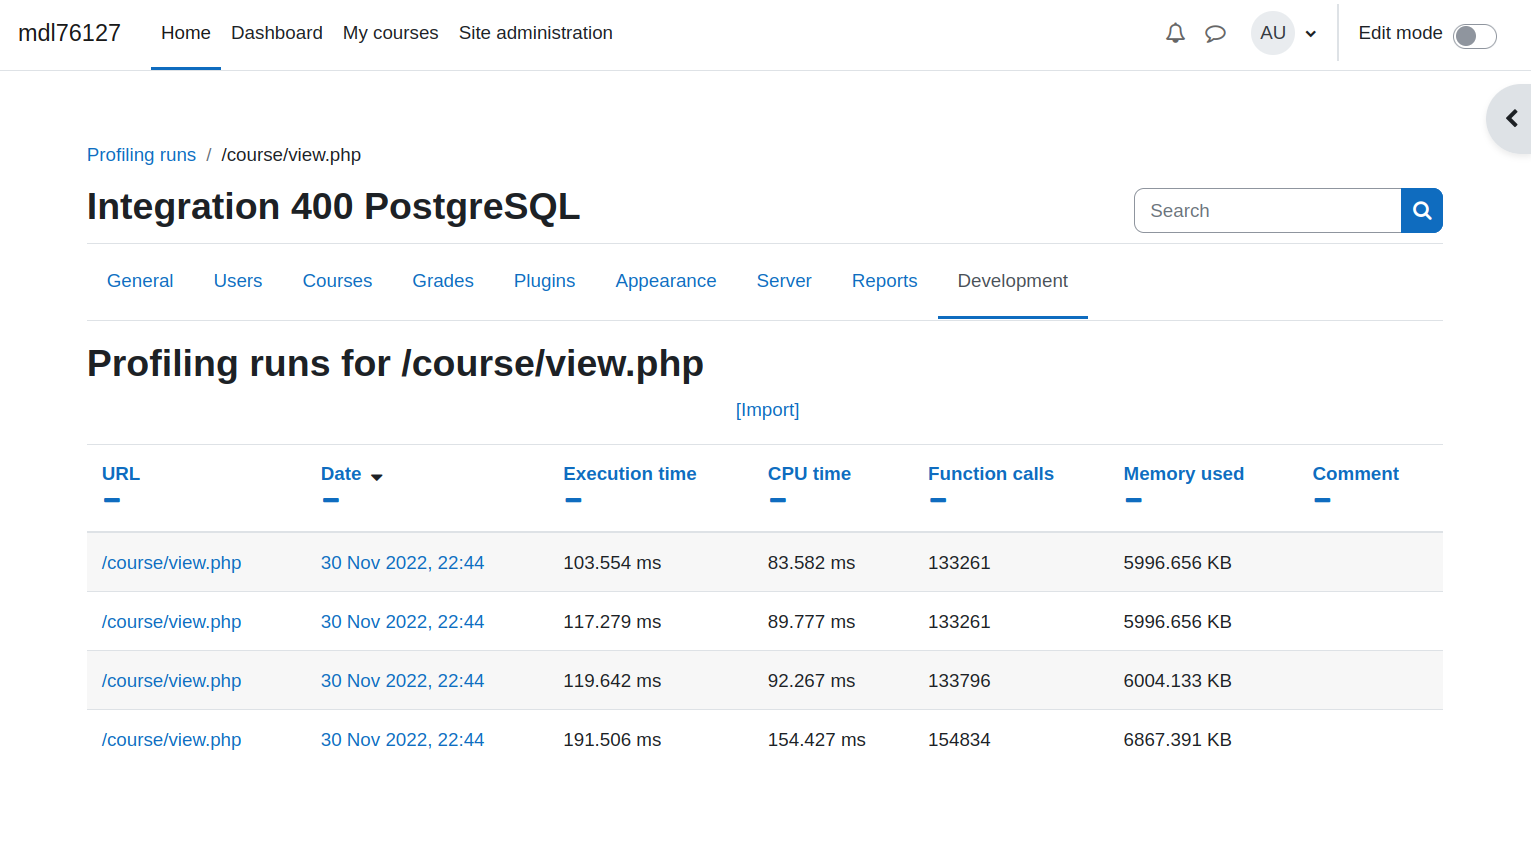1531x843 pixels.
Task: Switch to the Courses tab
Action: click(337, 281)
